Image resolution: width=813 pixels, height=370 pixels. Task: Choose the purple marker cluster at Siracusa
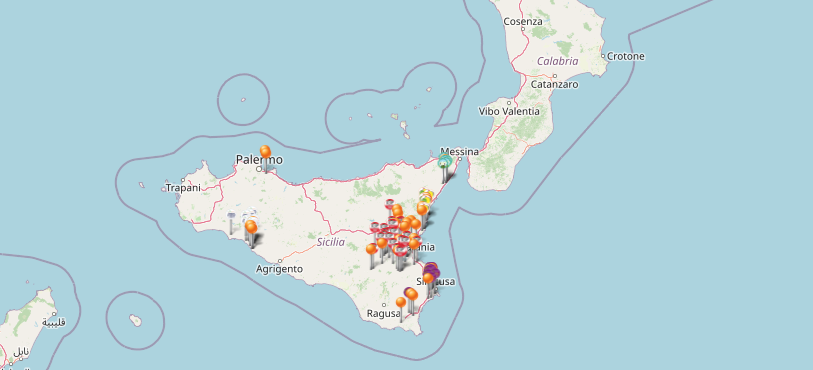pyautogui.click(x=431, y=270)
